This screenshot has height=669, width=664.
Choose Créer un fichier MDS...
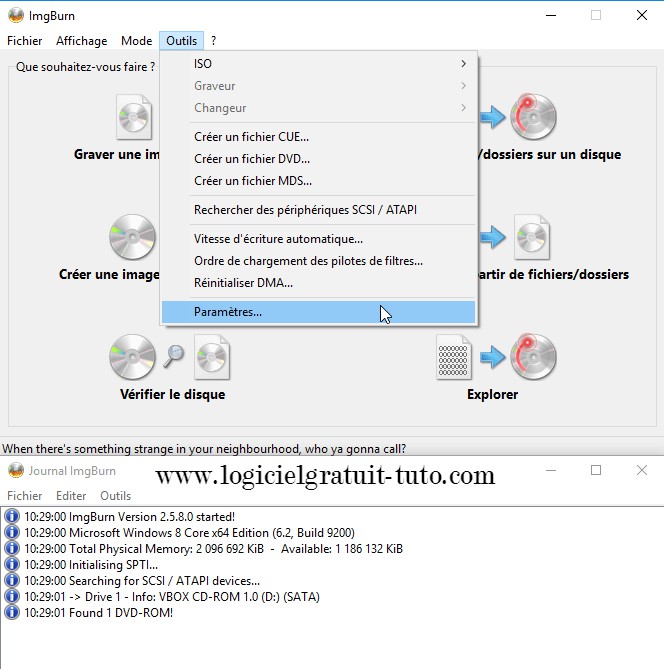(318, 181)
